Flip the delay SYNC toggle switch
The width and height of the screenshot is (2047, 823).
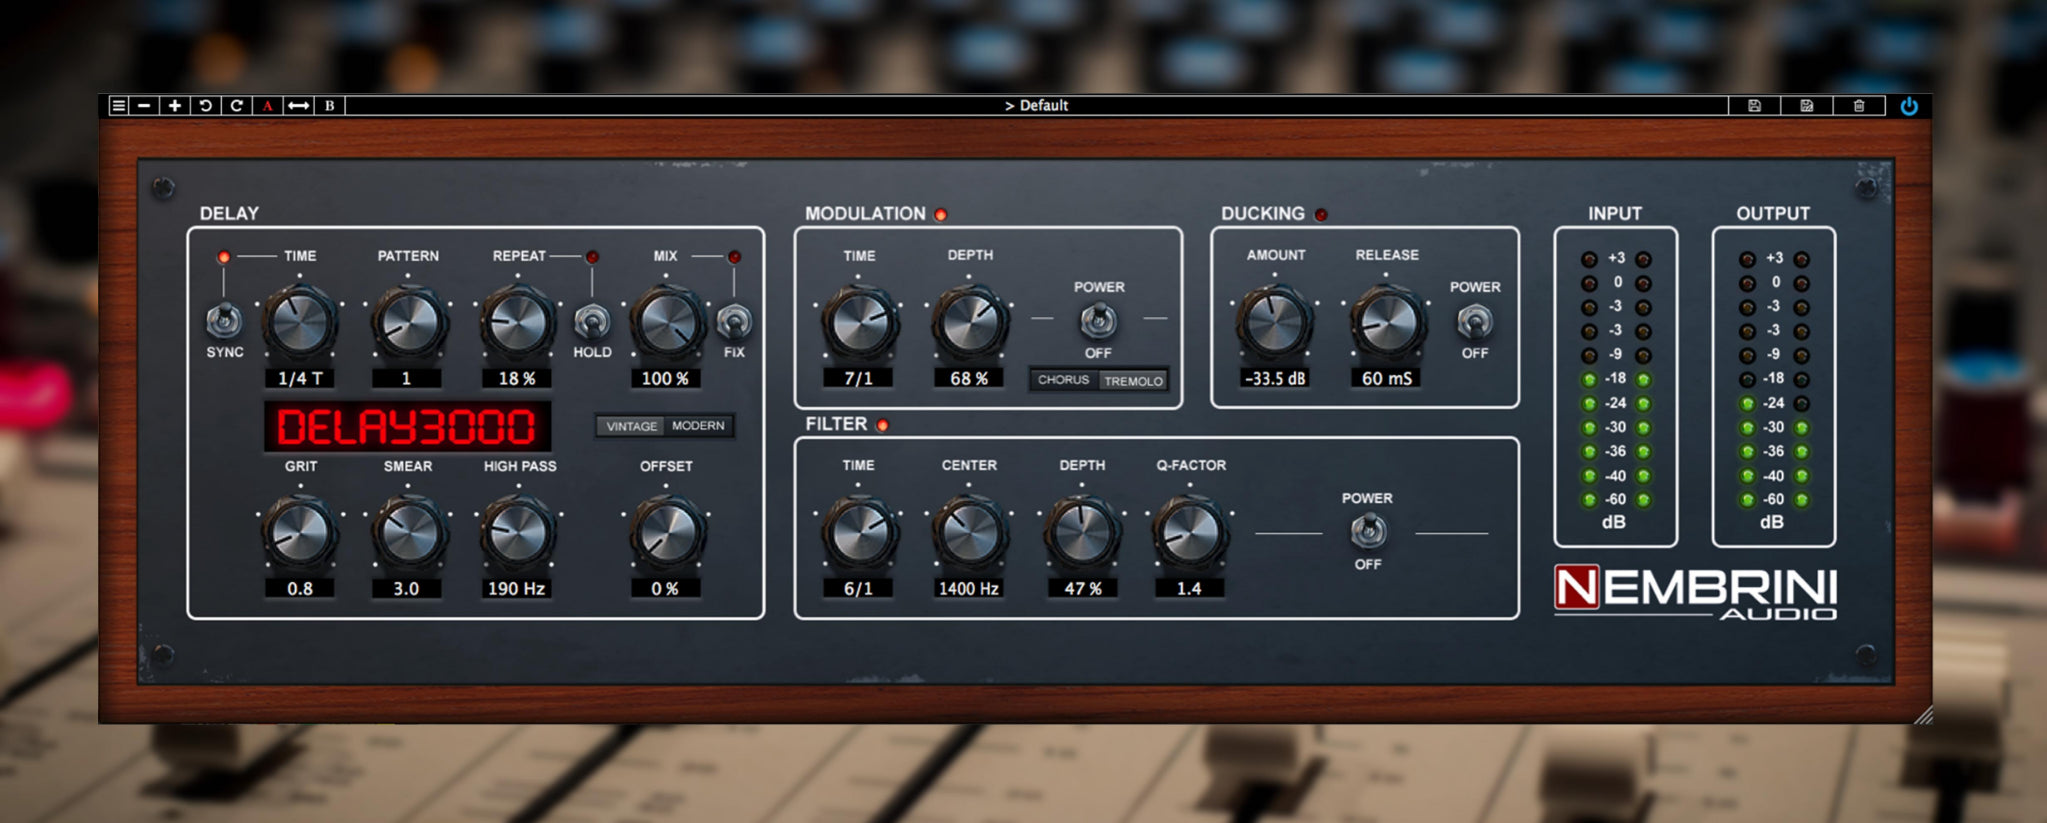(x=224, y=321)
